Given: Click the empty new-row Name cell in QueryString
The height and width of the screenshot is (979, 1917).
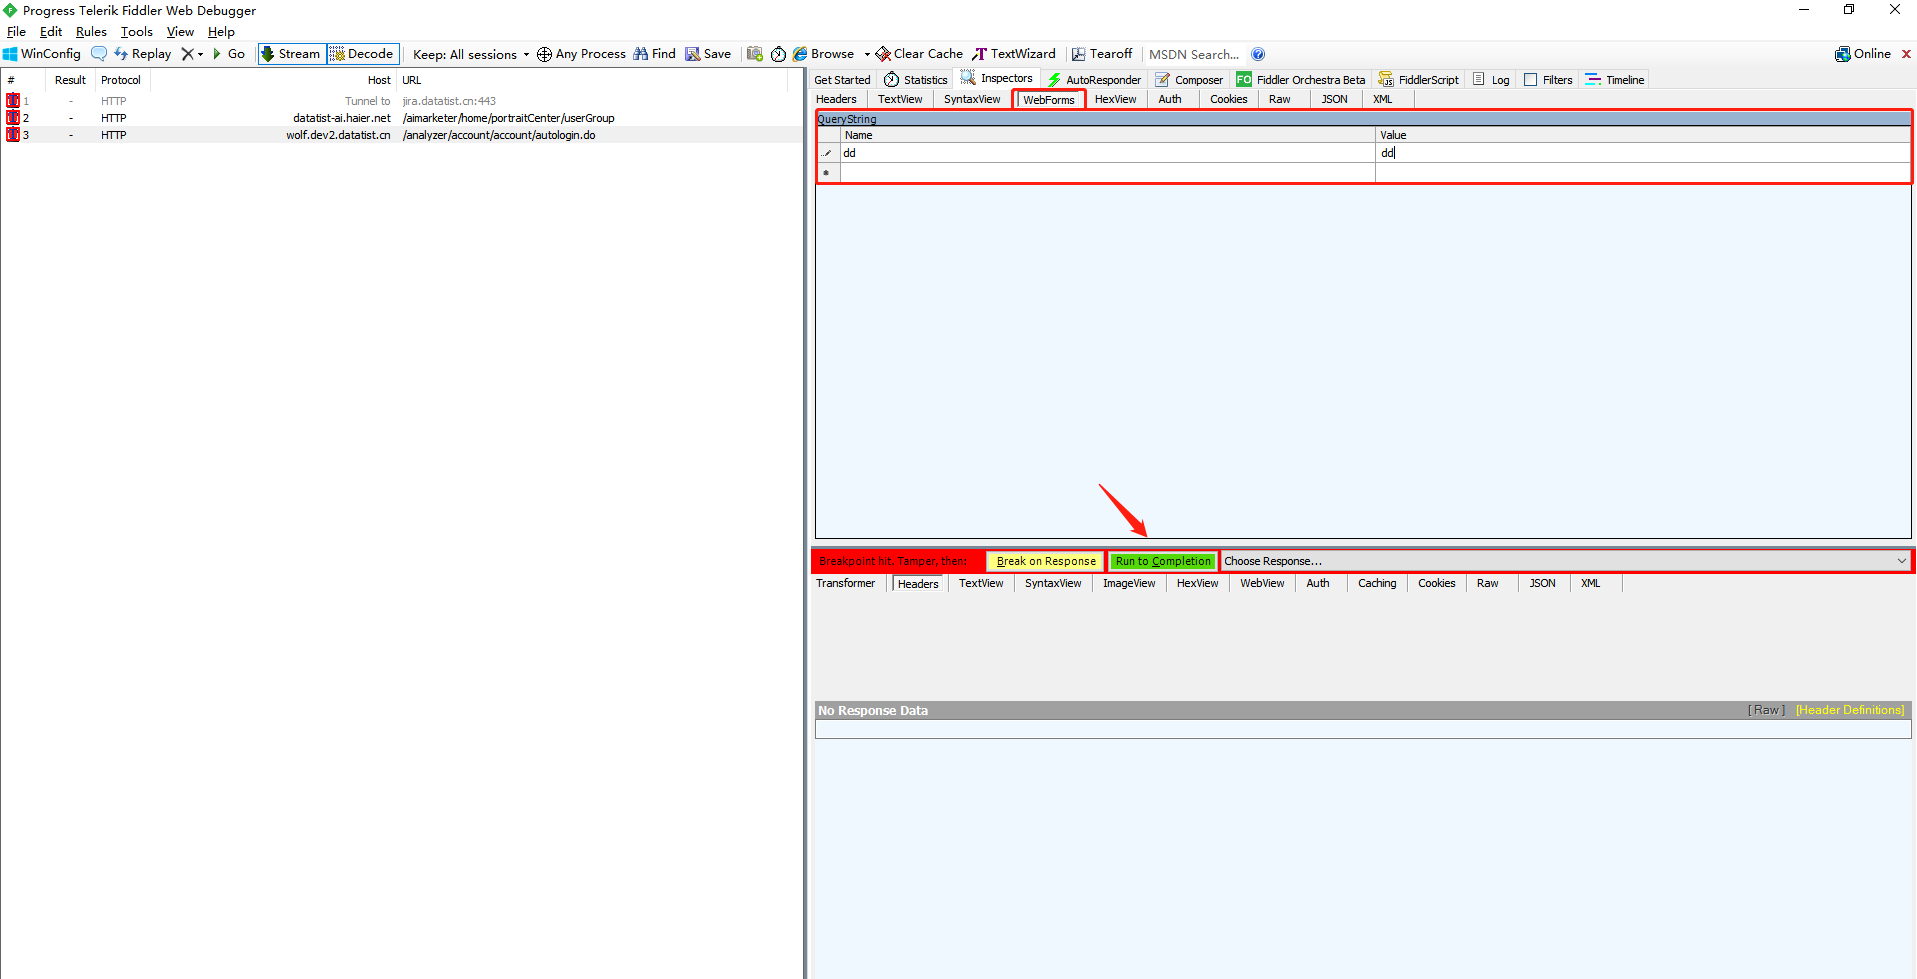Looking at the screenshot, I should [1107, 173].
